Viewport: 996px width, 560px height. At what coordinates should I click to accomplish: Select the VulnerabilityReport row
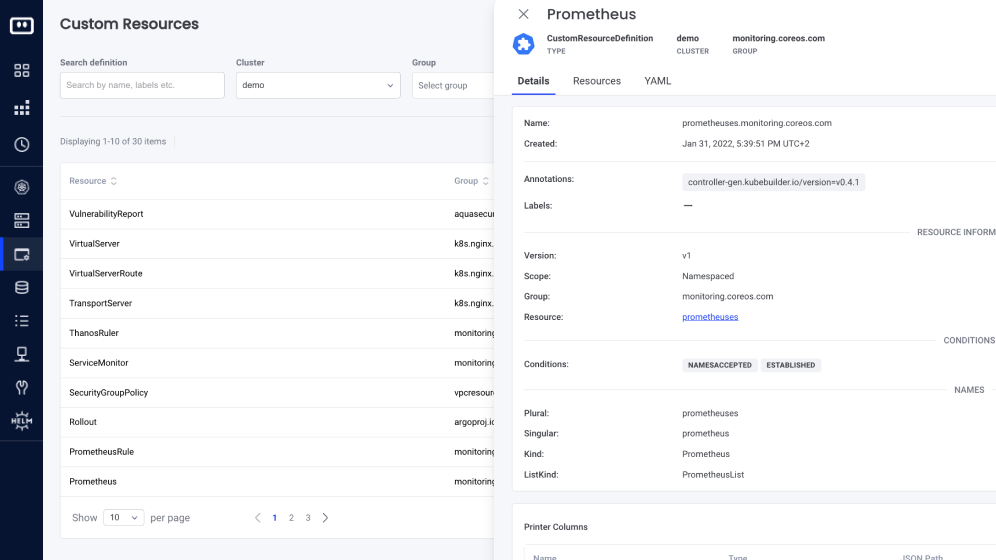(x=277, y=214)
